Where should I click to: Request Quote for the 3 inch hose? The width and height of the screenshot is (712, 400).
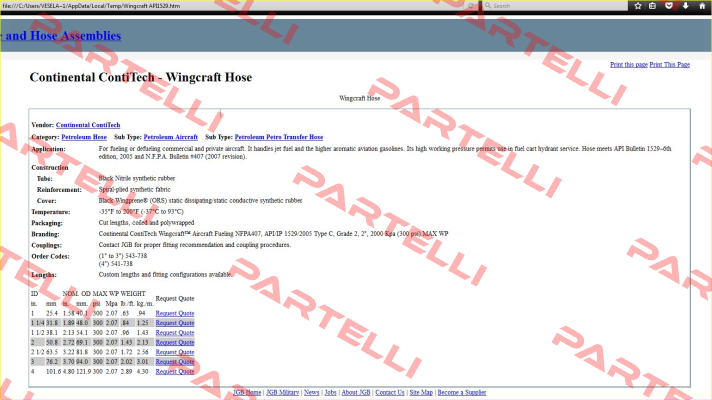point(175,362)
